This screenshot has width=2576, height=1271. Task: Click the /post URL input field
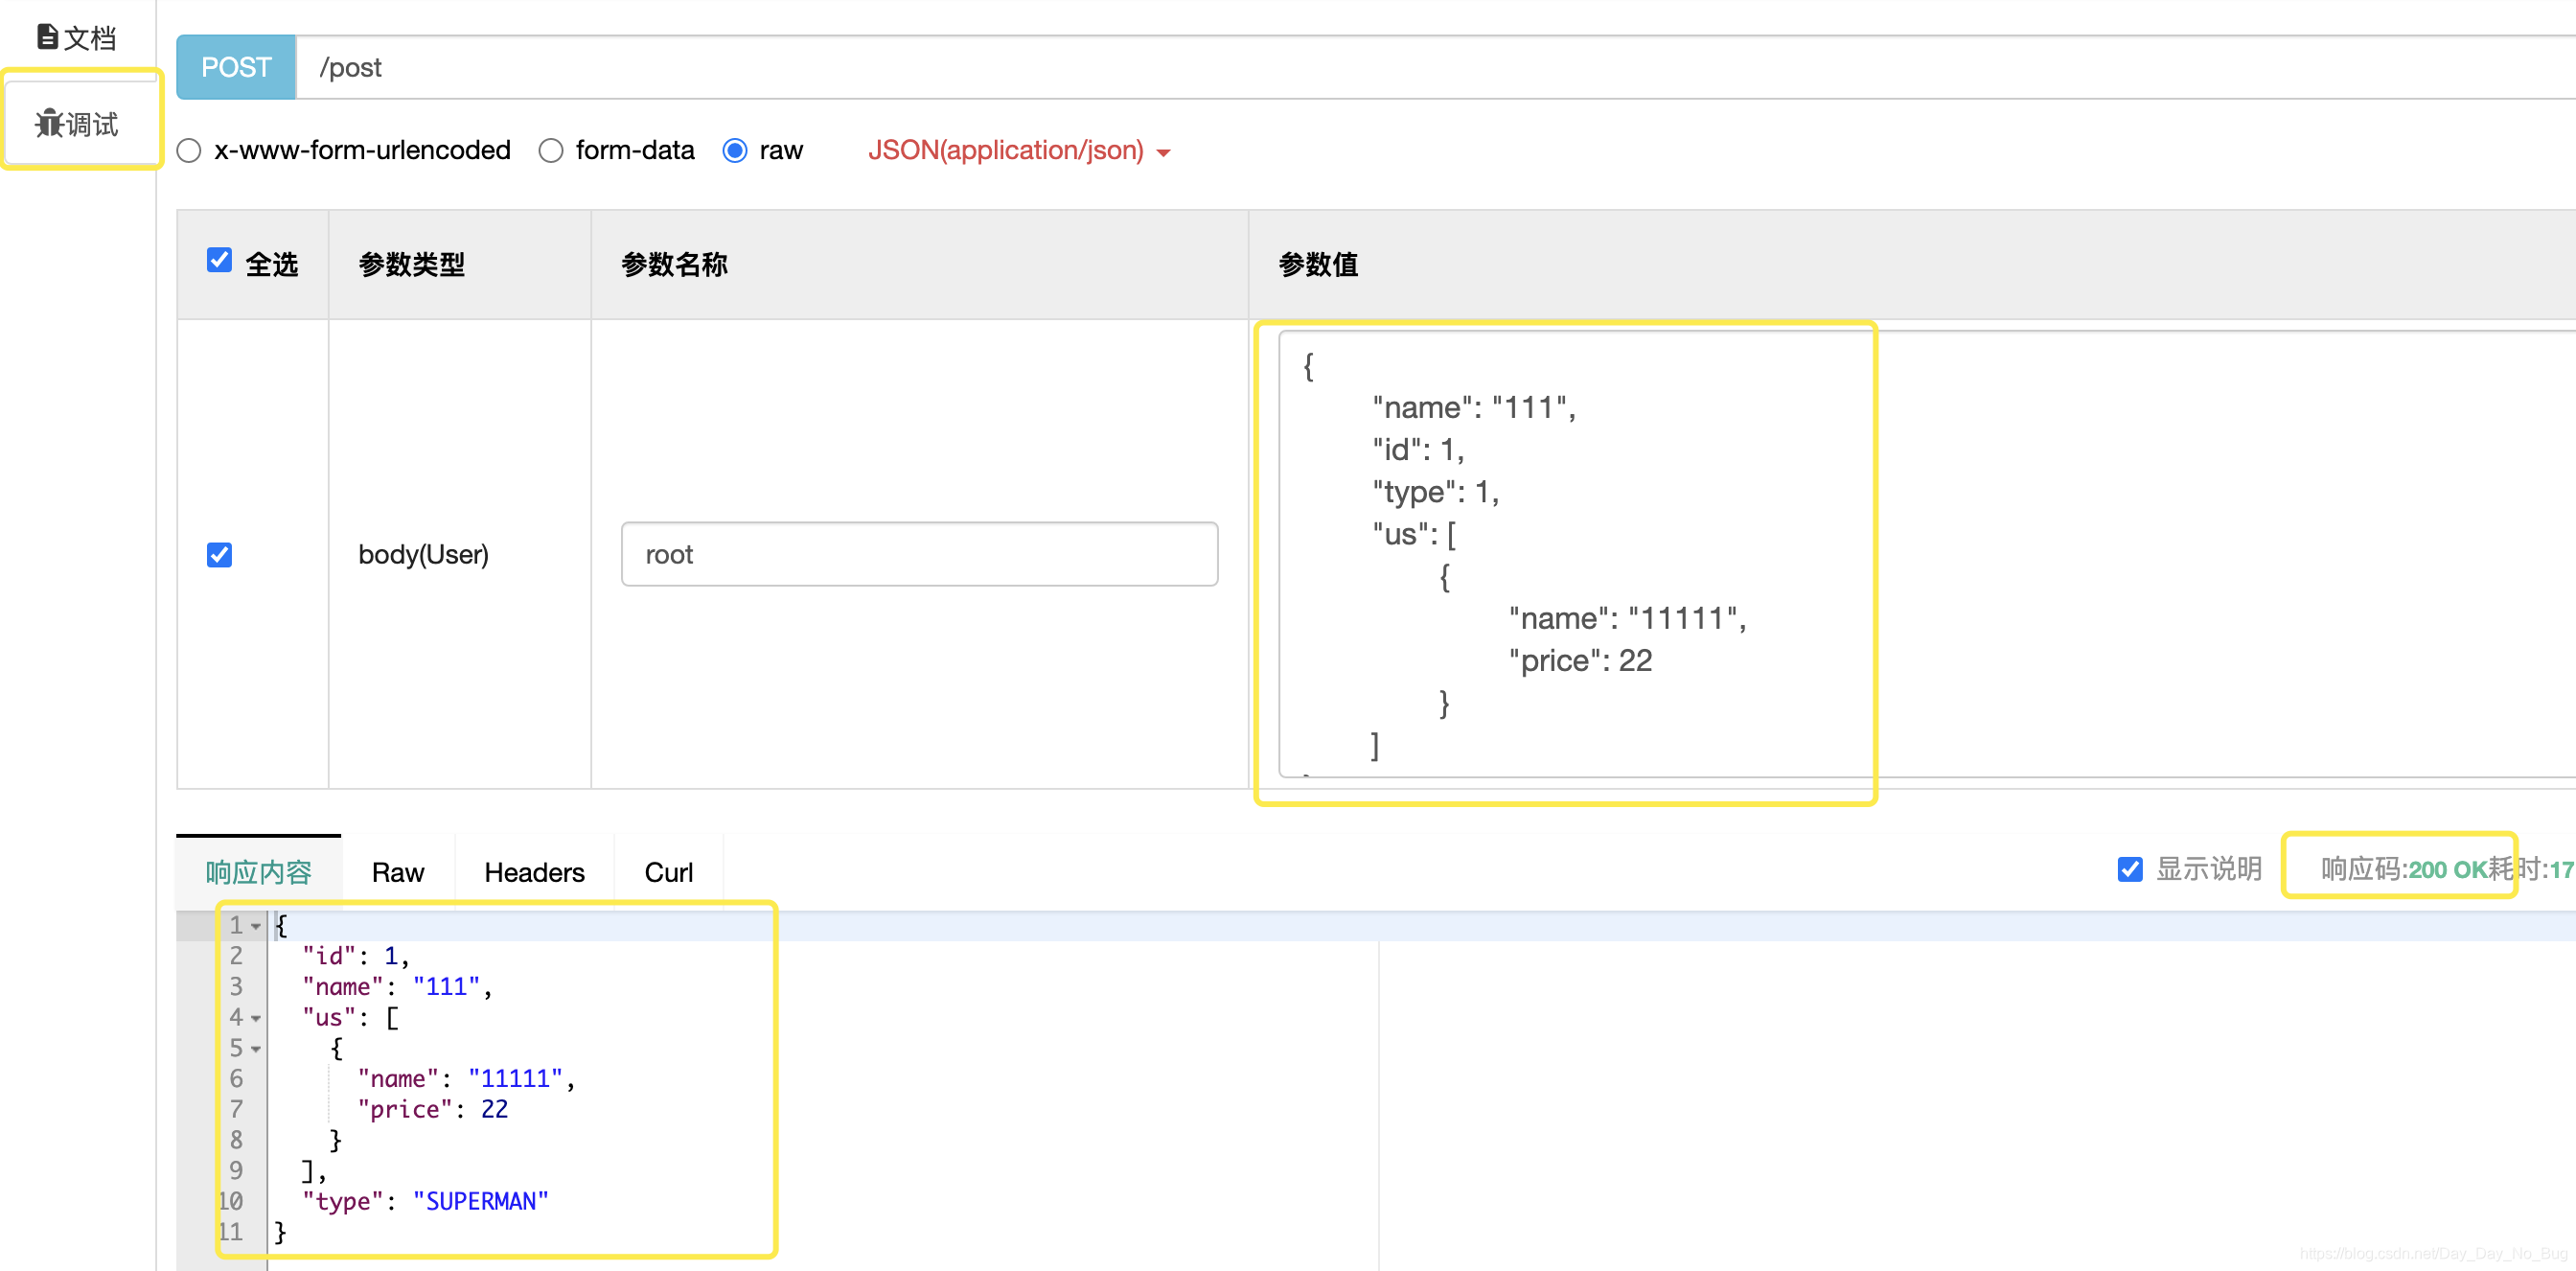(1435, 67)
